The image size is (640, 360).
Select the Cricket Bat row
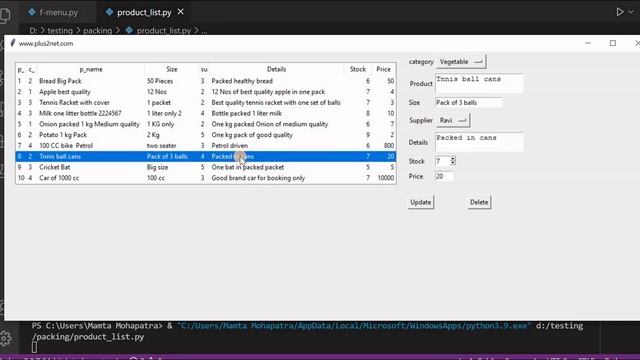[x=206, y=167]
